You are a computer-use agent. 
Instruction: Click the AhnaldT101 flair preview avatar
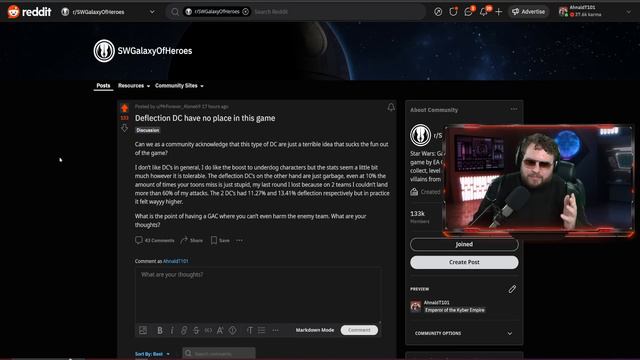[416, 306]
